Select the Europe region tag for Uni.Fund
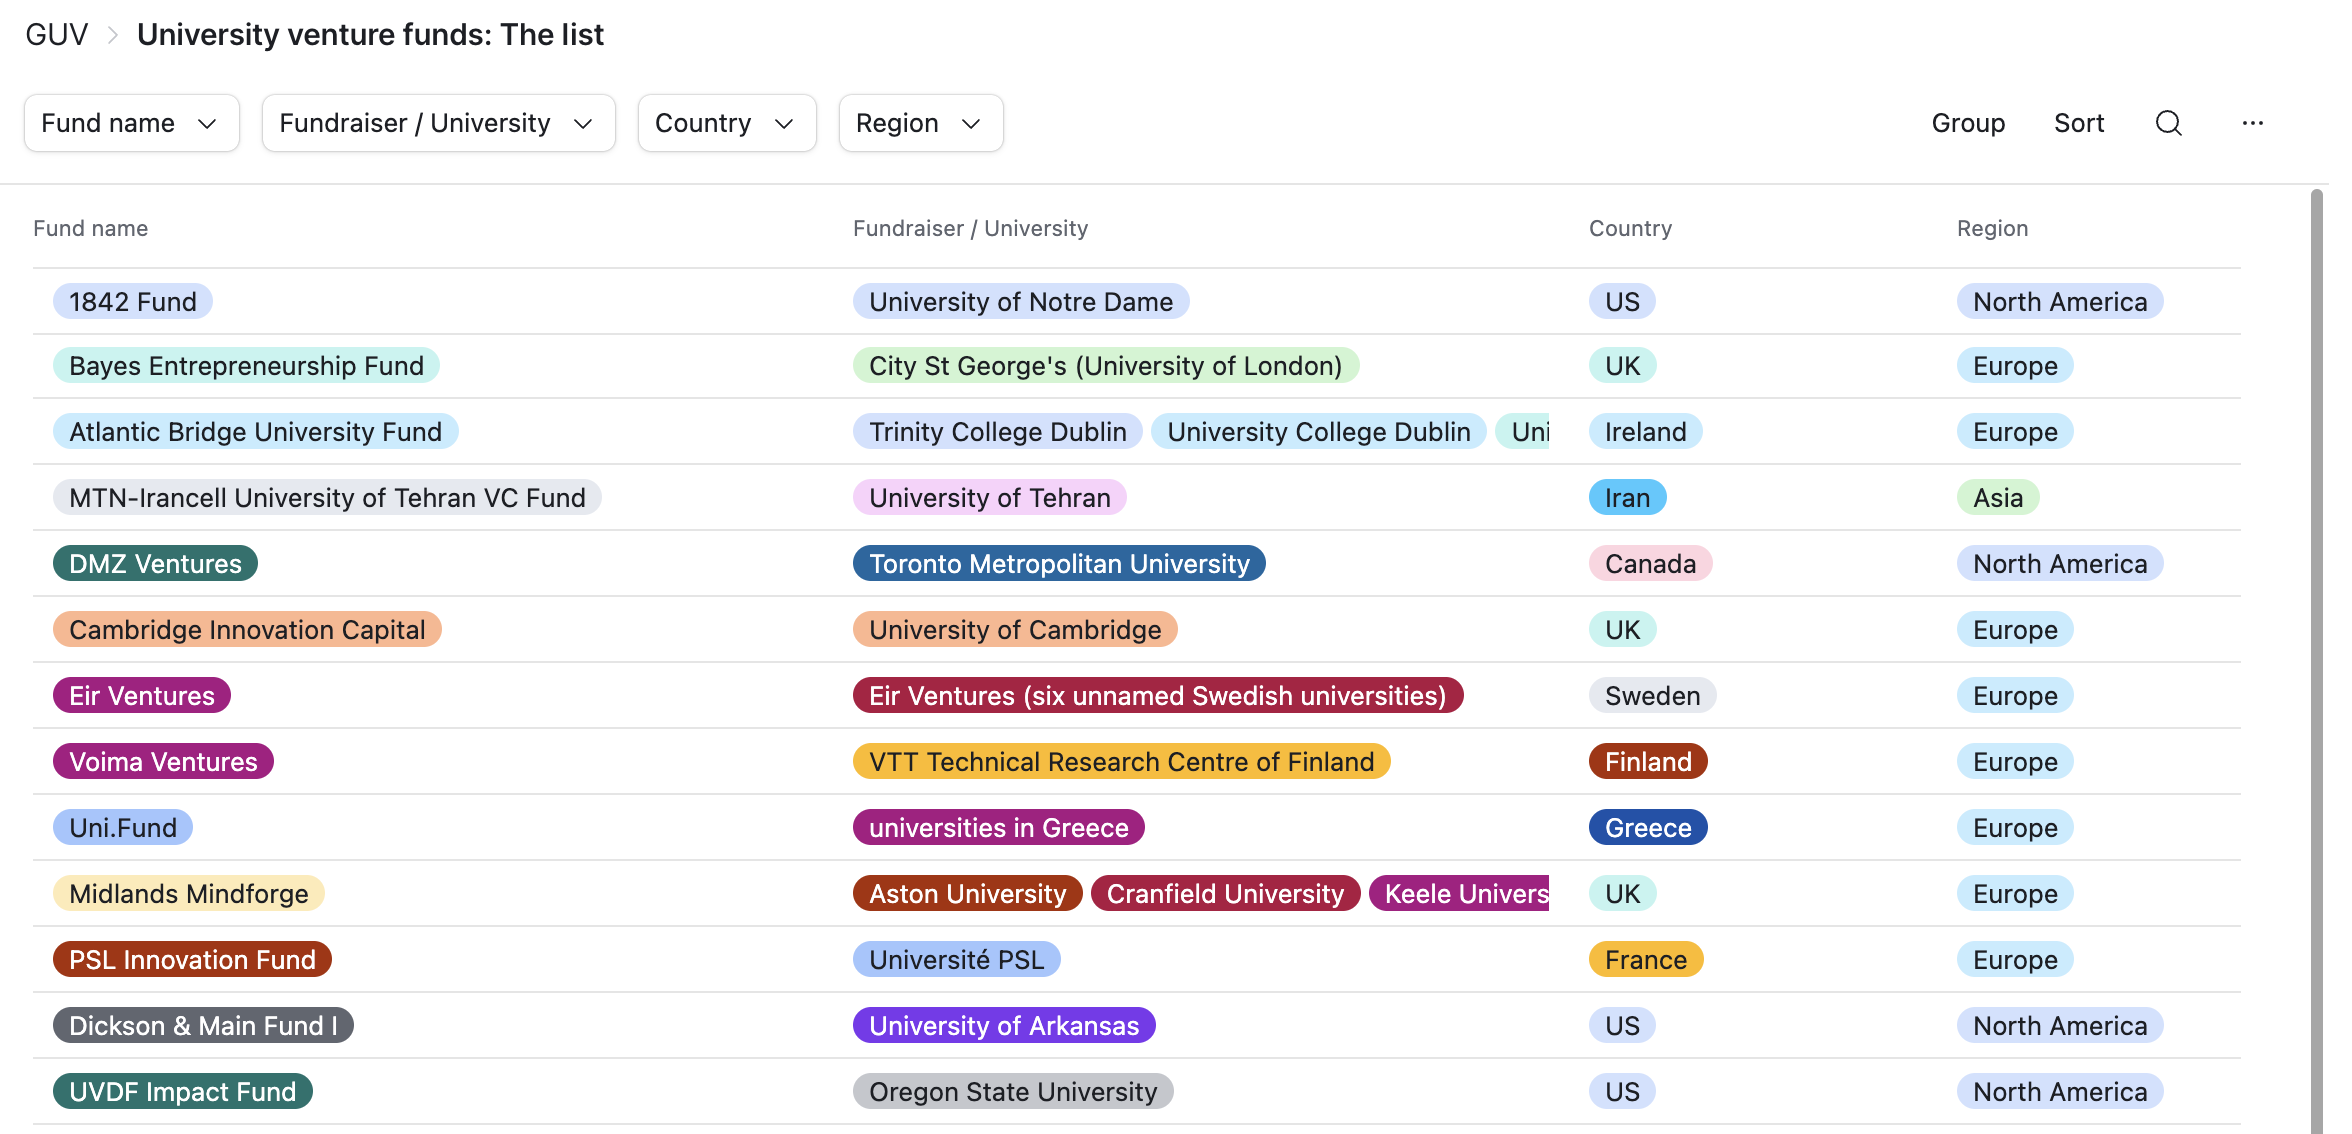Viewport: 2352px width, 1134px height. pyautogui.click(x=2014, y=827)
